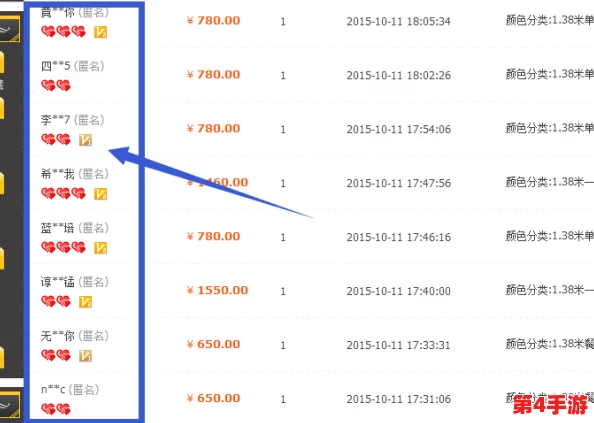
Task: Open buyer name 谭**猛 (匿名)
Action: tap(75, 282)
